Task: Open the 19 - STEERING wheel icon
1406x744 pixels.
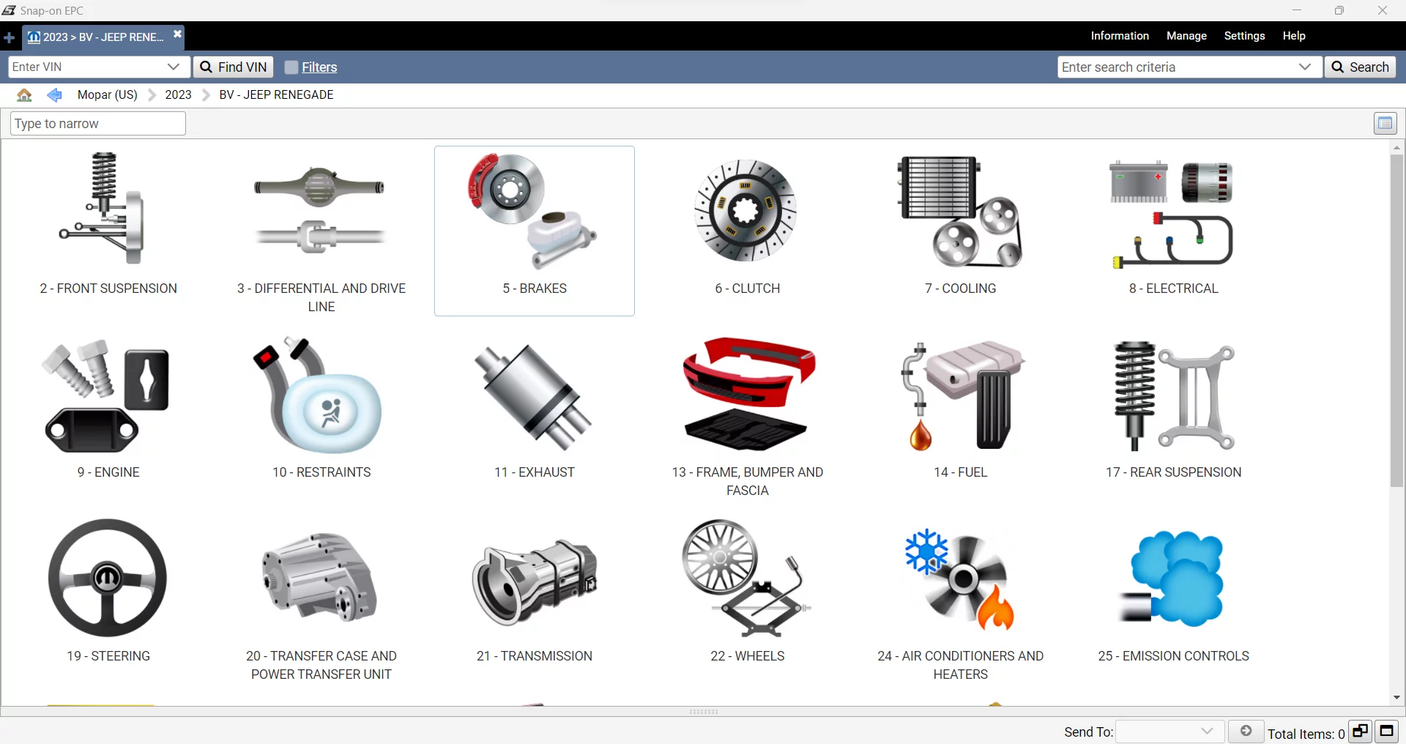Action: (x=107, y=578)
